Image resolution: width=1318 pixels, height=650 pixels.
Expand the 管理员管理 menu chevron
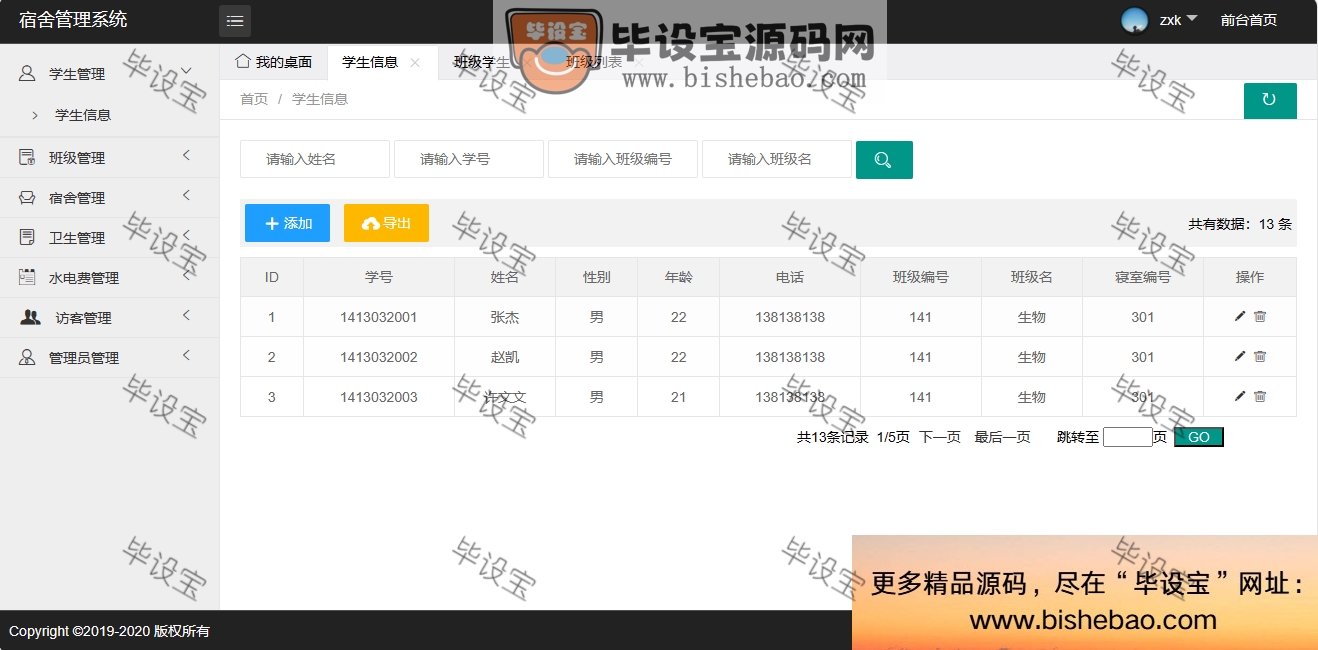pos(186,354)
